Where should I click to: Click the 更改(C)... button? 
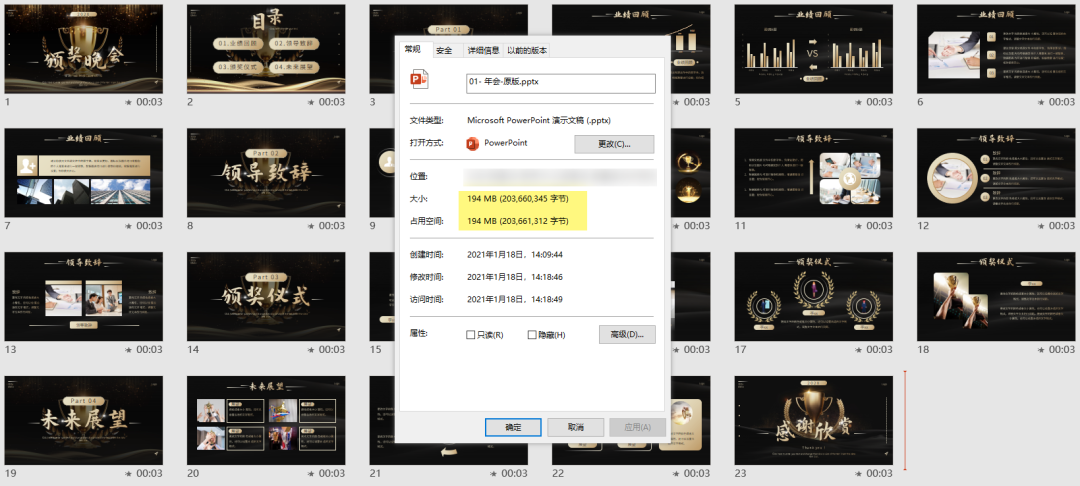tap(614, 144)
